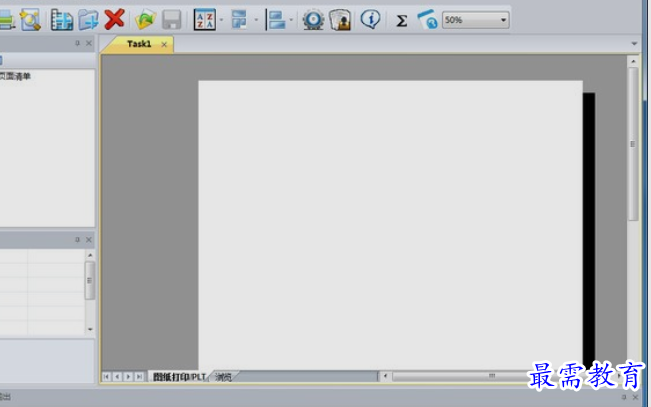Open the blue gear settings icon
The height and width of the screenshot is (407, 651).
(313, 20)
